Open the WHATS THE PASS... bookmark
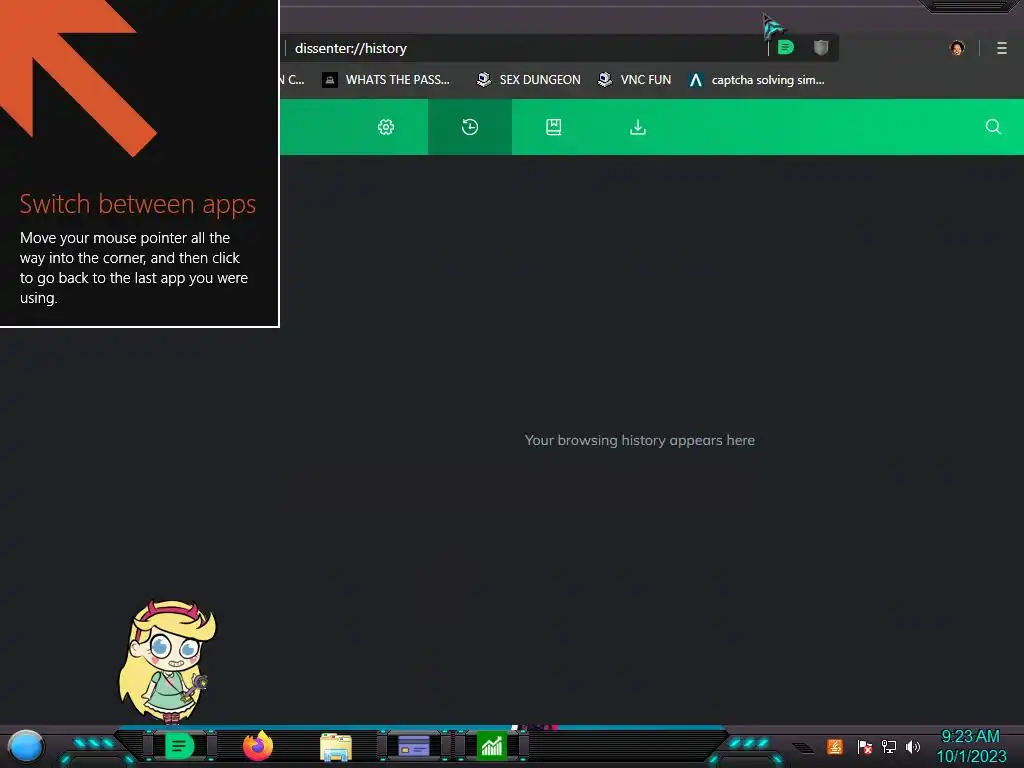This screenshot has height=768, width=1024. 386,80
